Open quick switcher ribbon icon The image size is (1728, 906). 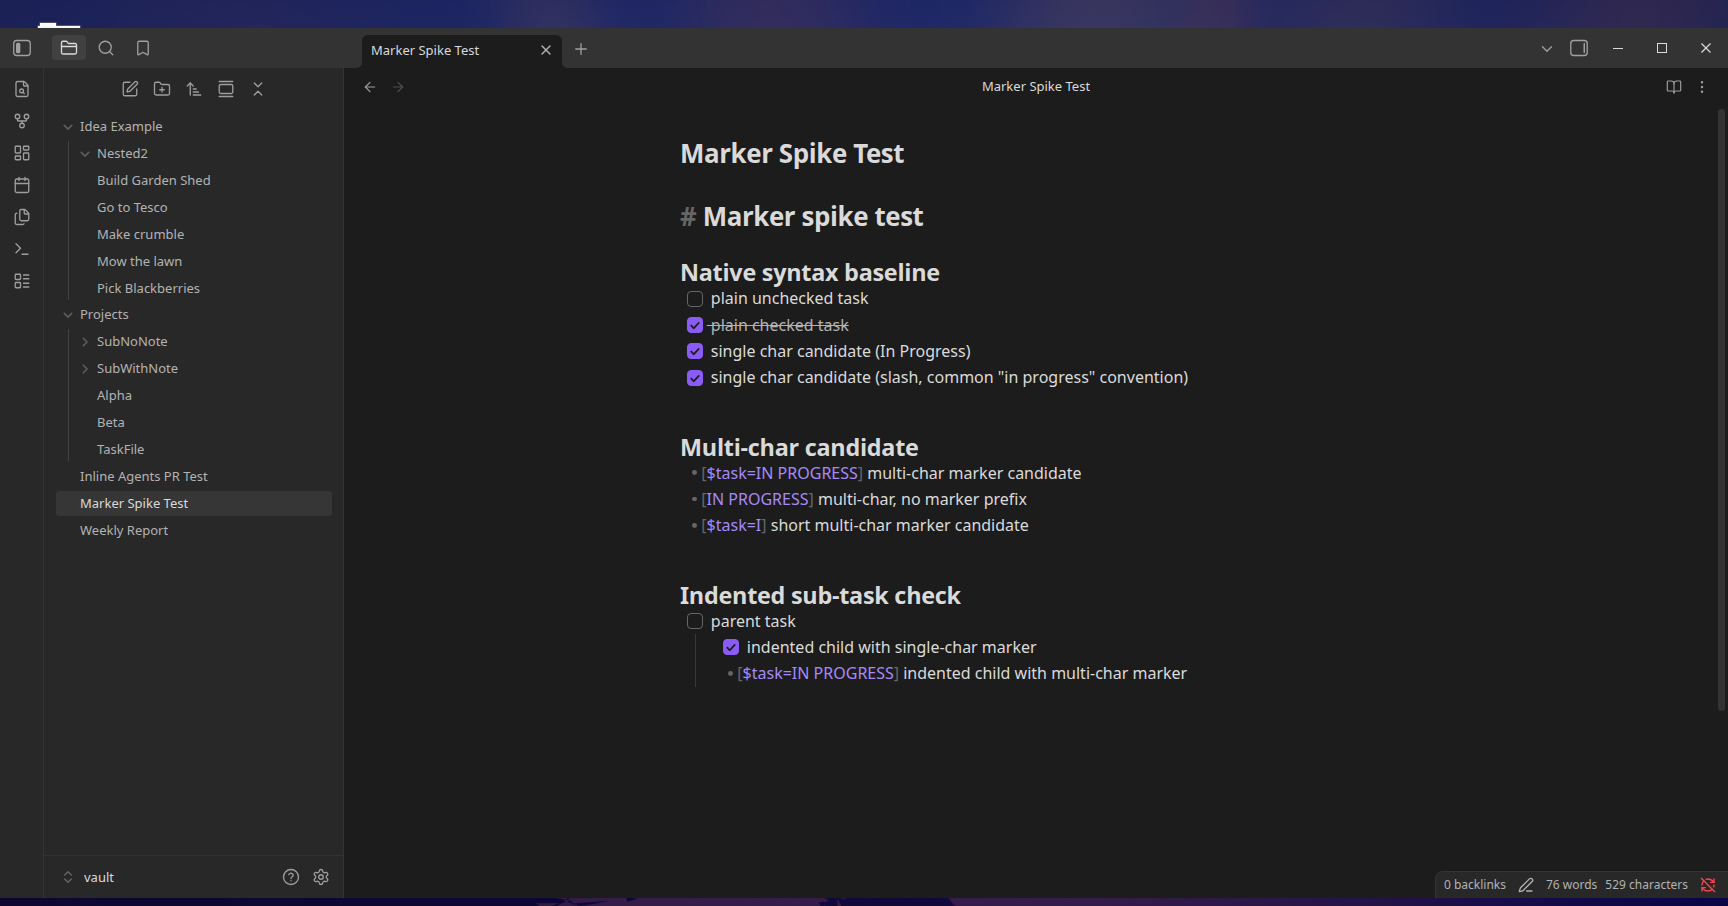click(x=22, y=89)
